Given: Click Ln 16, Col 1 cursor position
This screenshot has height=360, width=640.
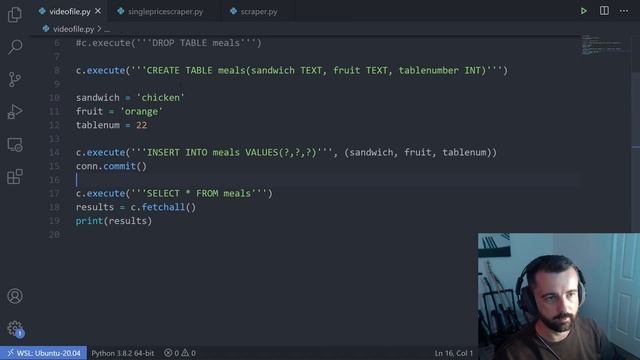Looking at the screenshot, I should [x=453, y=353].
